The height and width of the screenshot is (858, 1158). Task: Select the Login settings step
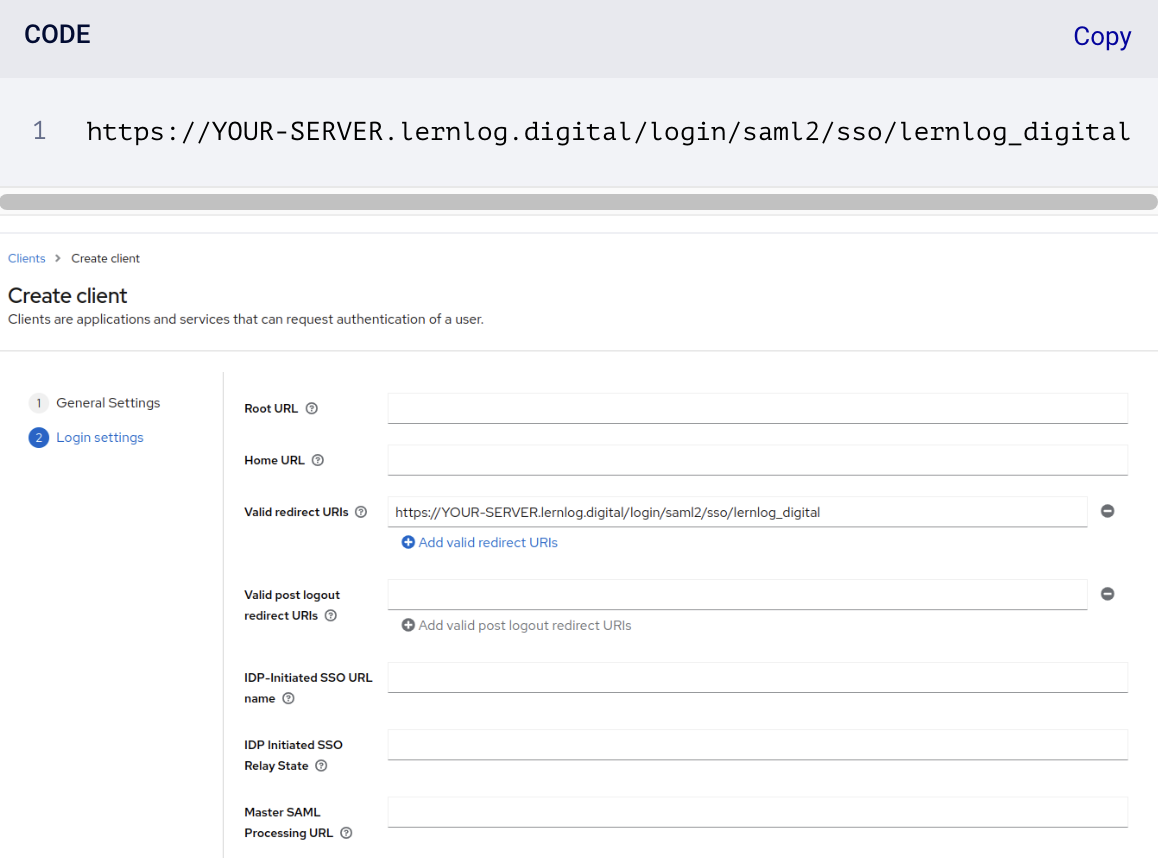pos(99,438)
